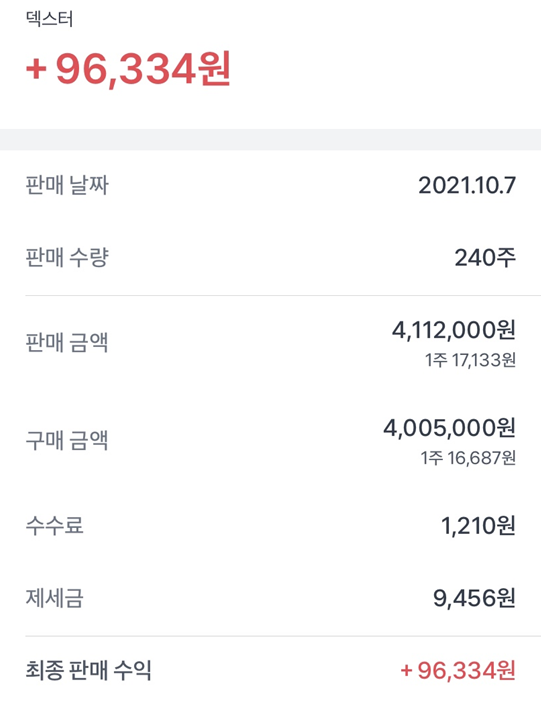Click the sale date 2021.10.7
Viewport: 541px width, 704px height.
[x=467, y=185]
